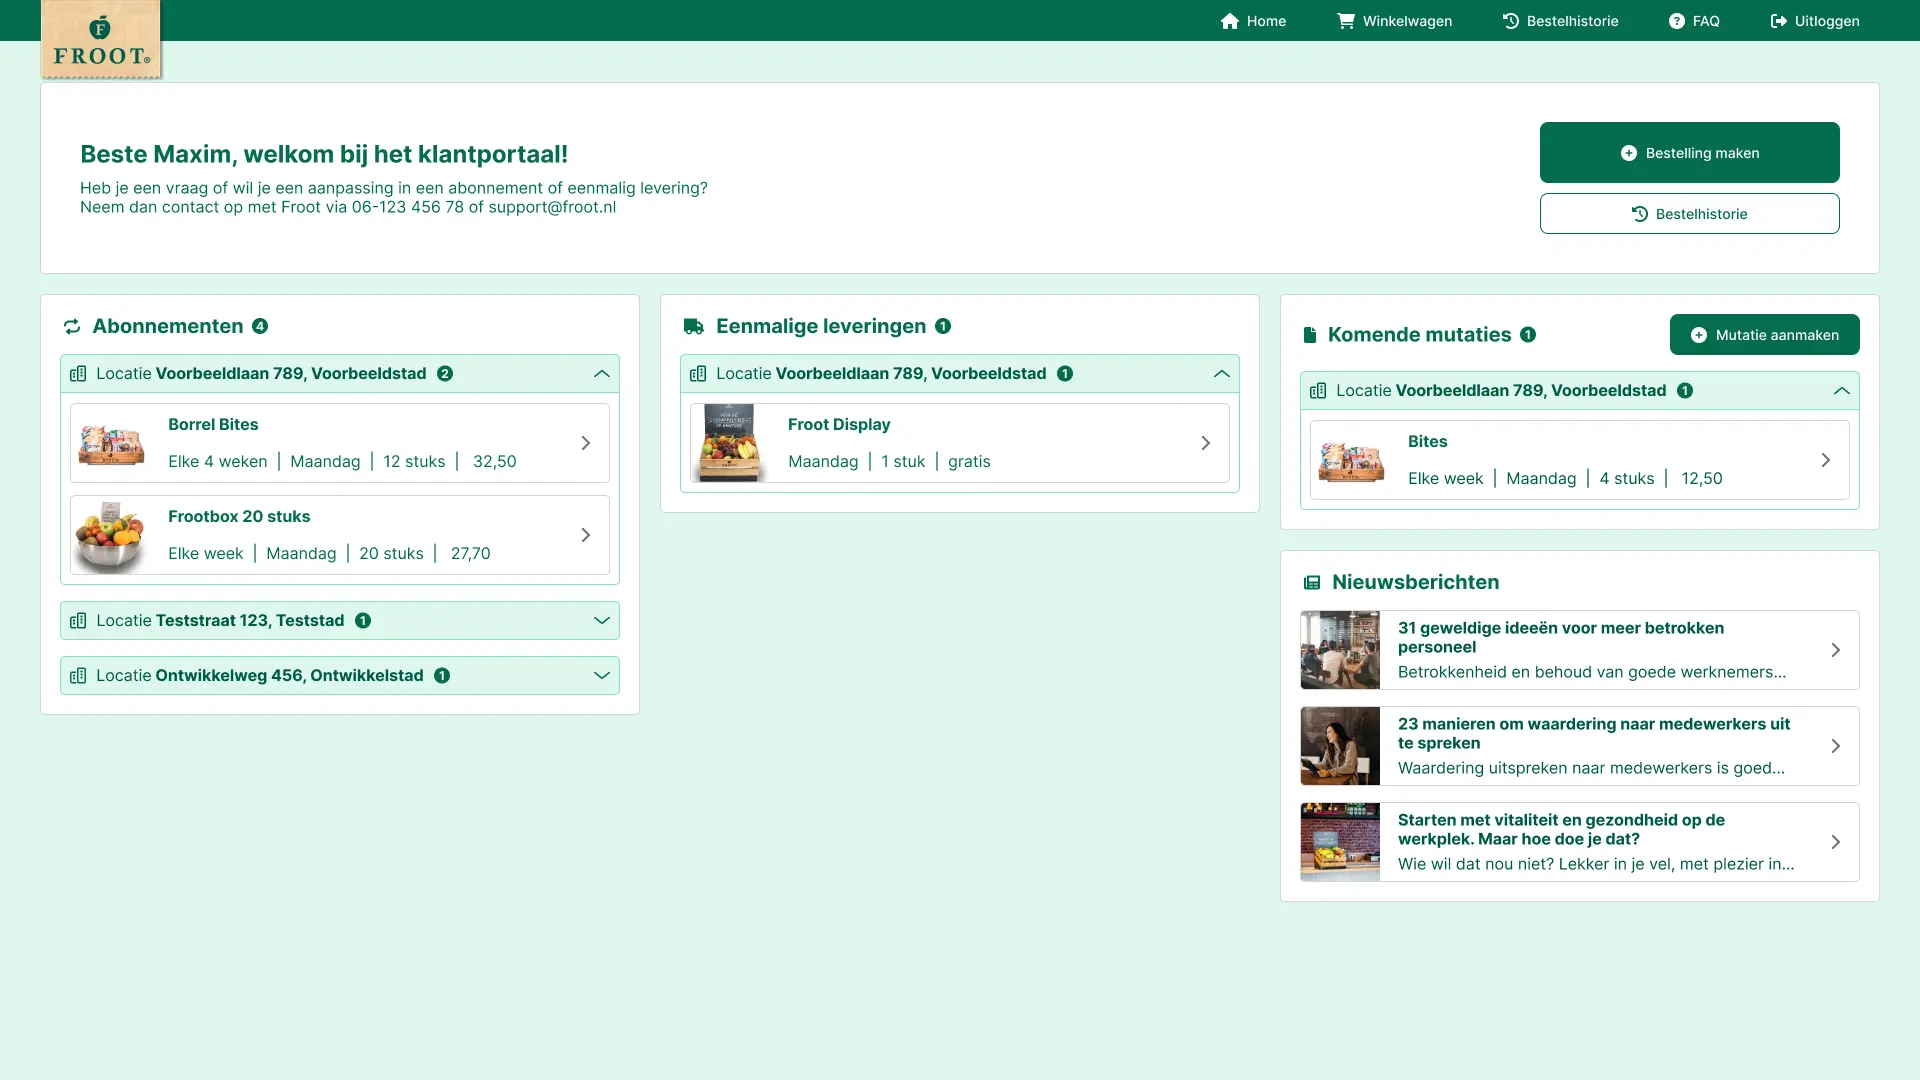Click the Bestelling maken button
The width and height of the screenshot is (1920, 1080).
1690,153
